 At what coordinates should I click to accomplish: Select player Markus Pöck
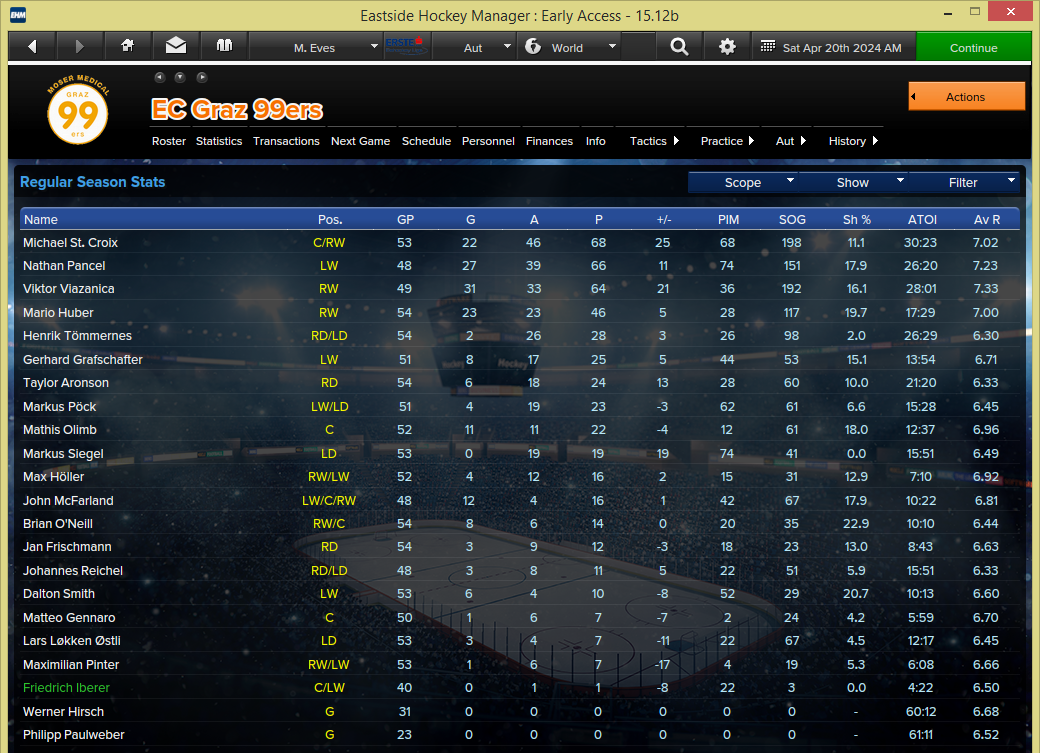pos(59,407)
